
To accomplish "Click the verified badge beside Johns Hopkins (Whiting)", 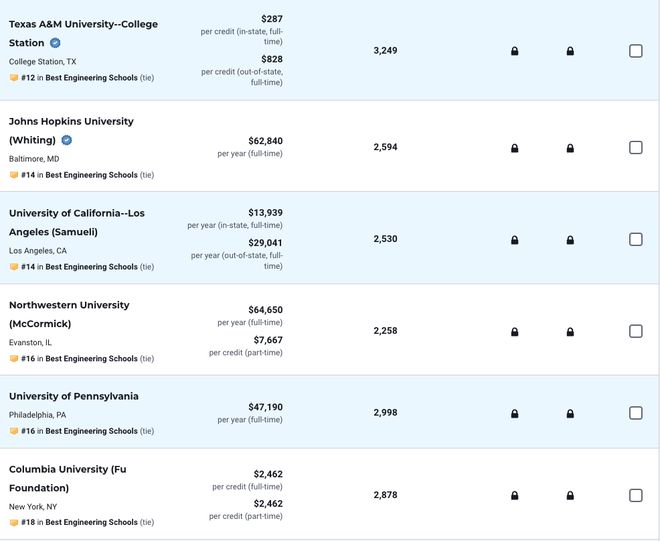I will point(67,140).
